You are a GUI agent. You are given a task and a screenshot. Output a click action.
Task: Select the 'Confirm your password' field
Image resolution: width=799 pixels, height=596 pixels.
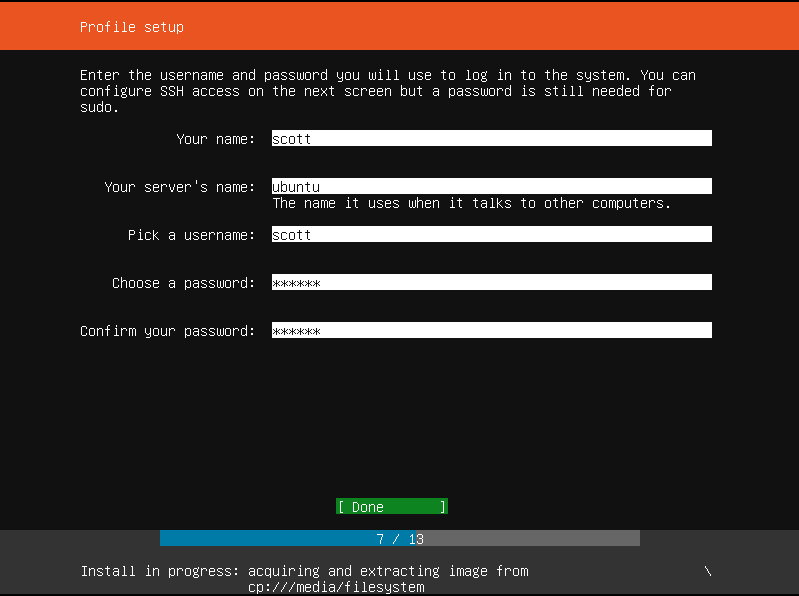click(492, 330)
